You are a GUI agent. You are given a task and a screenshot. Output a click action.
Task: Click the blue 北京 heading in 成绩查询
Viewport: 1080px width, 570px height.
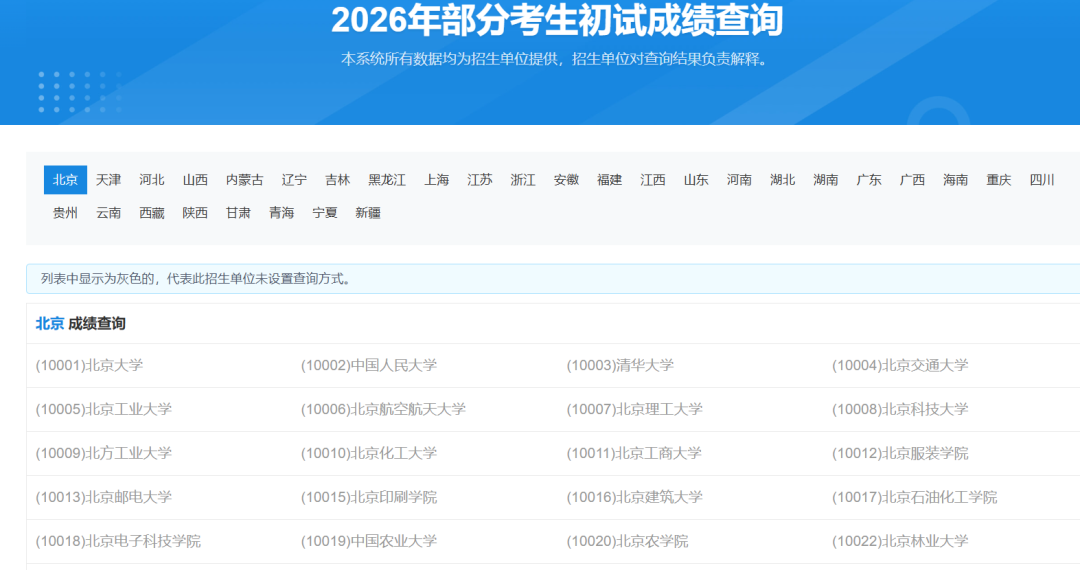click(x=50, y=324)
